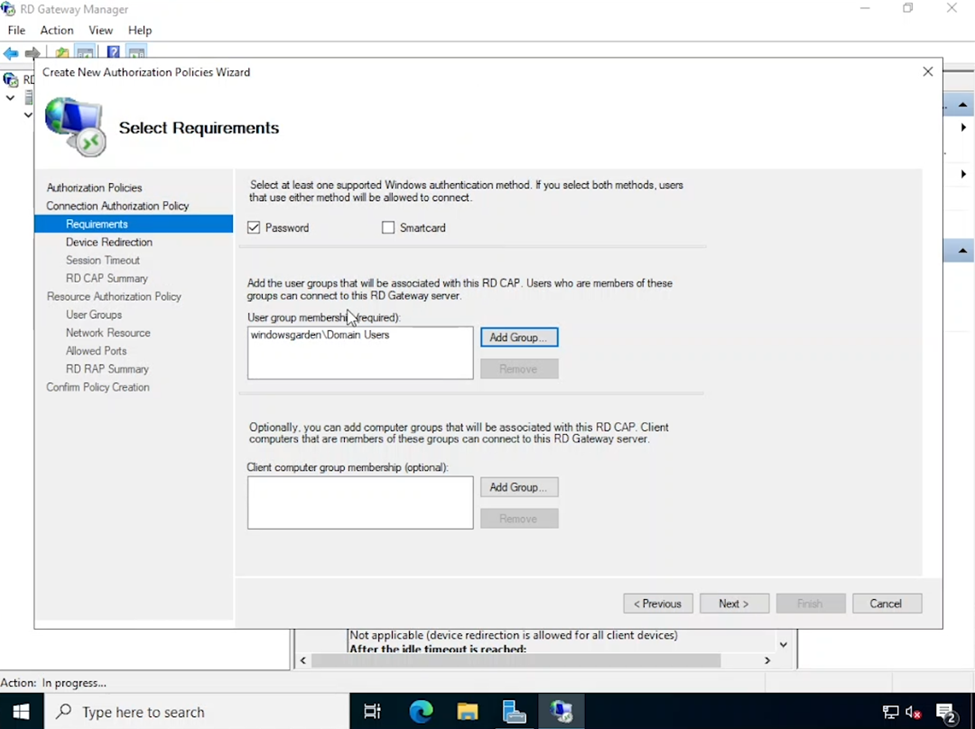Open File Explorer from the taskbar
The image size is (975, 729).
tap(467, 712)
